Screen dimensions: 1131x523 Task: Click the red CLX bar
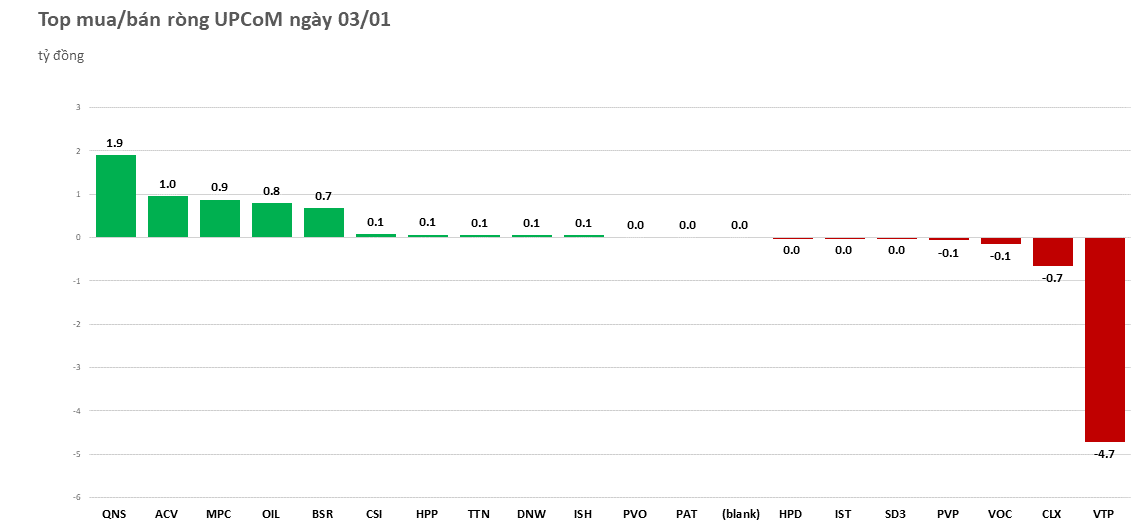(1052, 252)
